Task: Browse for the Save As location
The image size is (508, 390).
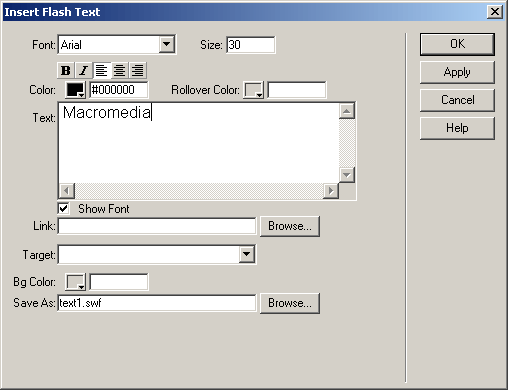Action: (290, 303)
